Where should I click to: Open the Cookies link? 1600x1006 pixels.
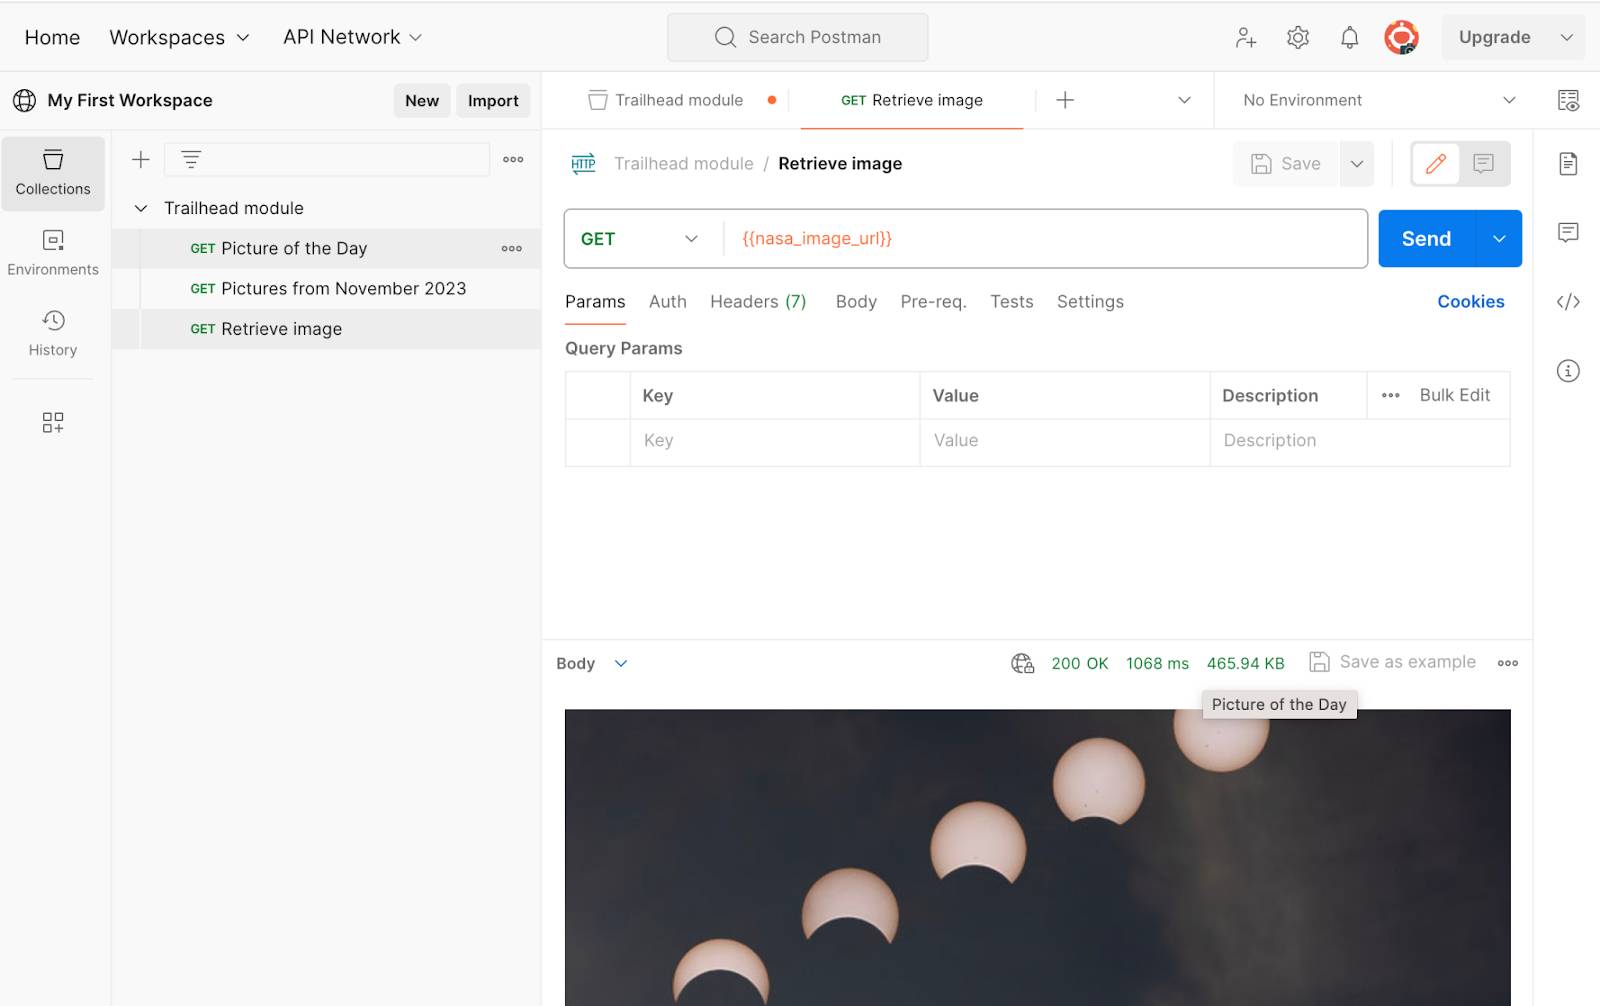click(x=1470, y=302)
